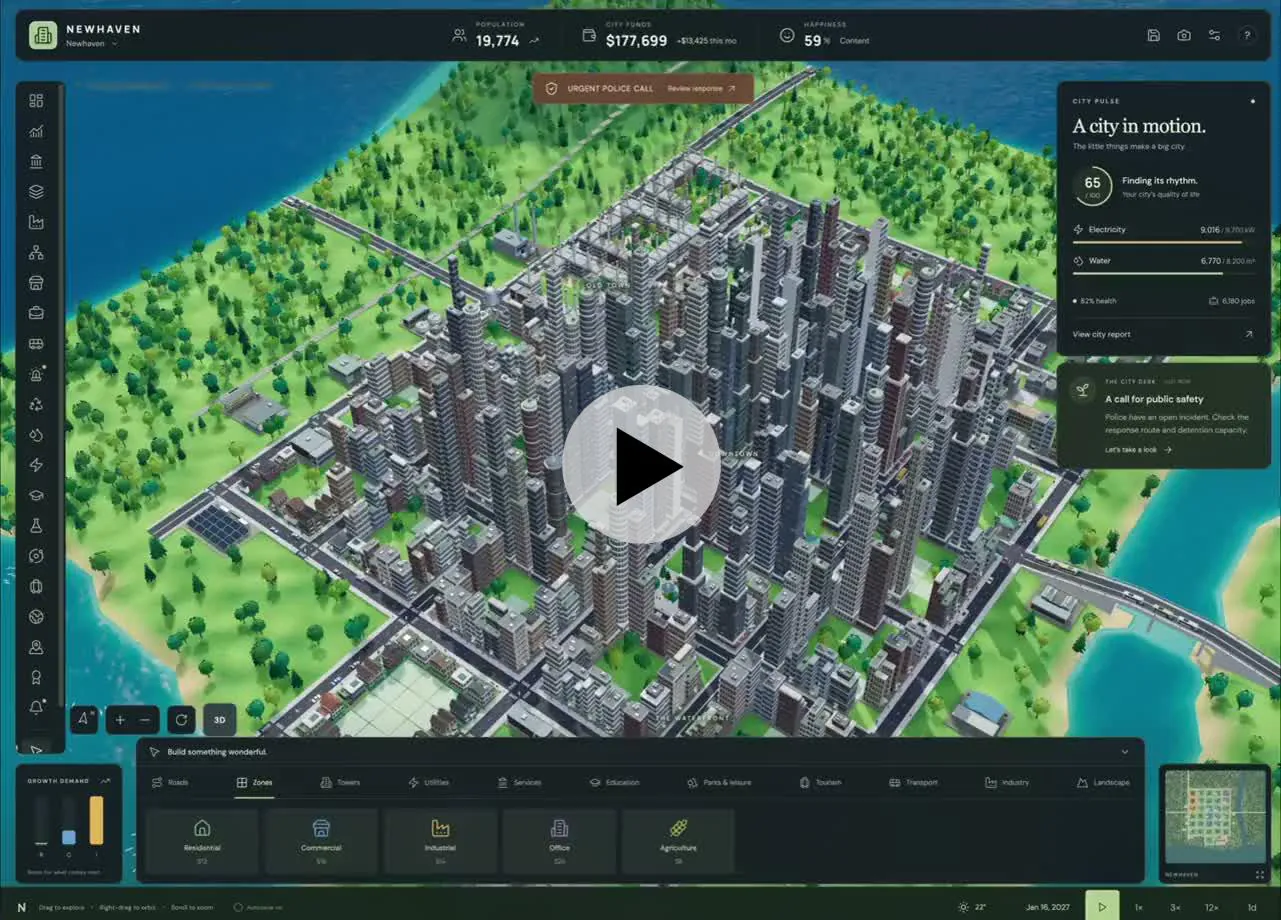Open the dashboard grid icon in left sidebar
The height and width of the screenshot is (920, 1281).
click(36, 101)
